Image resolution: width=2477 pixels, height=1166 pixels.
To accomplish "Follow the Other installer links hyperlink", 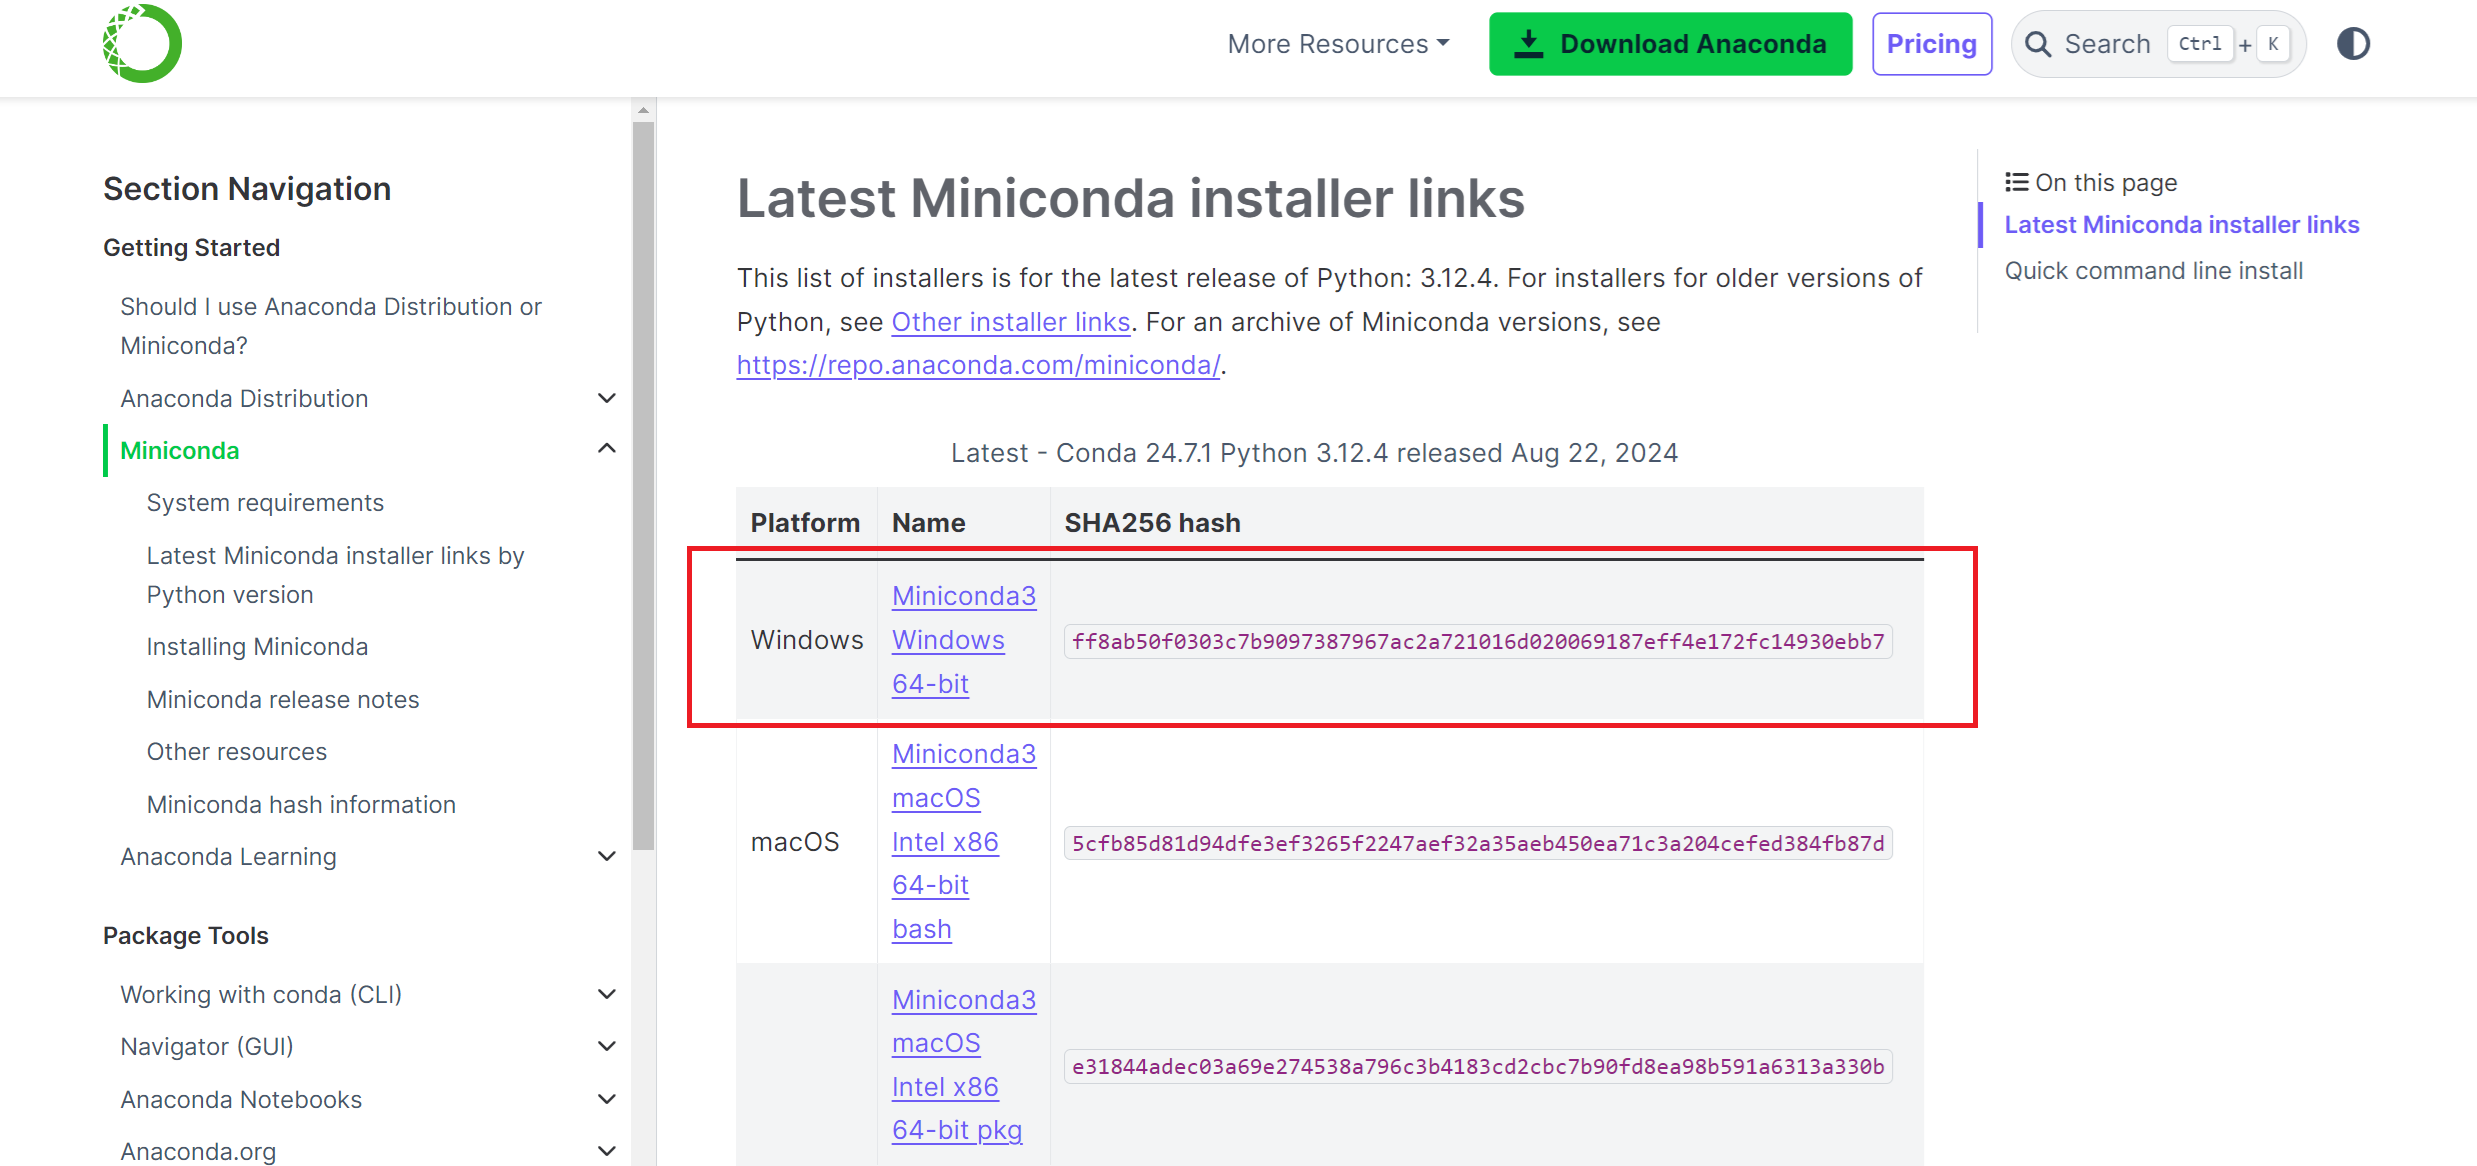I will tap(1010, 322).
